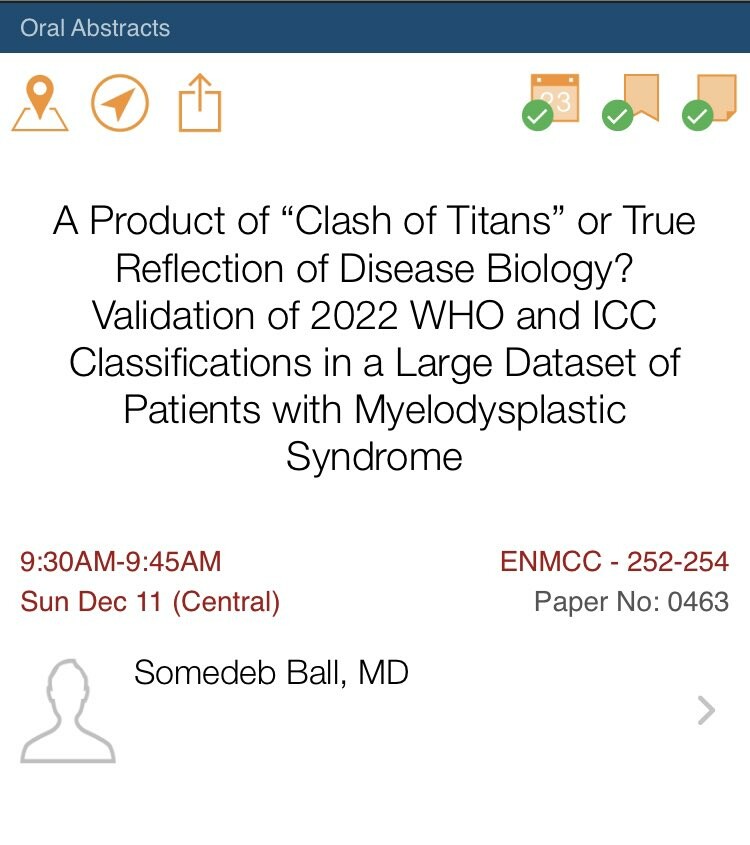Image resolution: width=750 pixels, height=845 pixels.
Task: Open Somedeb Ball, MD speaker entry
Action: click(271, 673)
